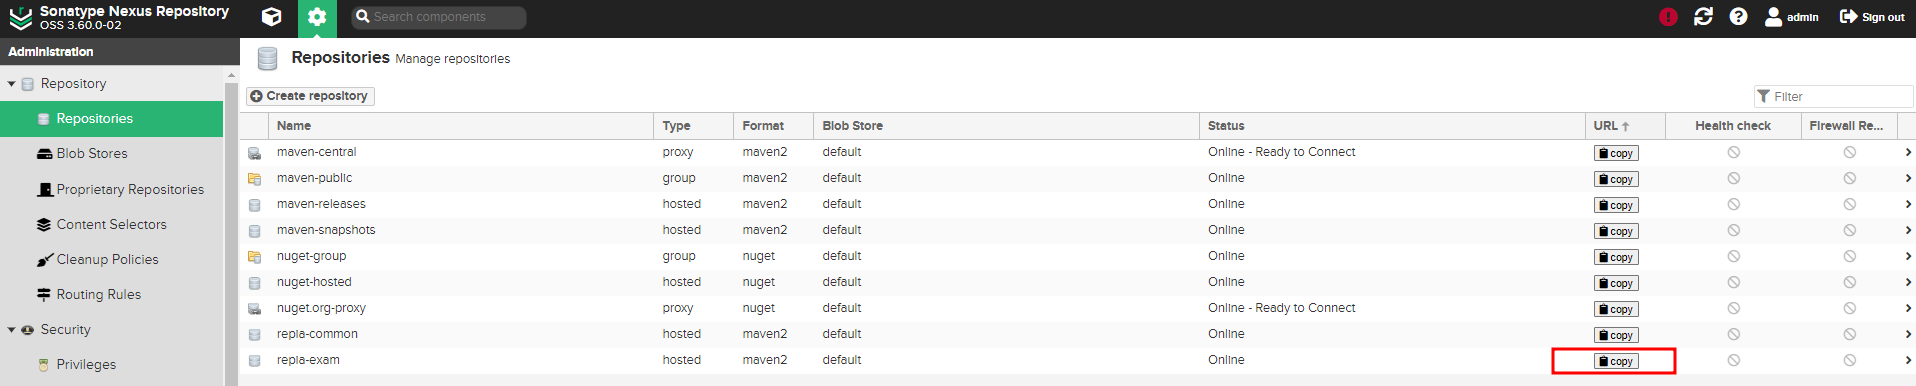Open the Browse cube icon in header

pyautogui.click(x=271, y=17)
